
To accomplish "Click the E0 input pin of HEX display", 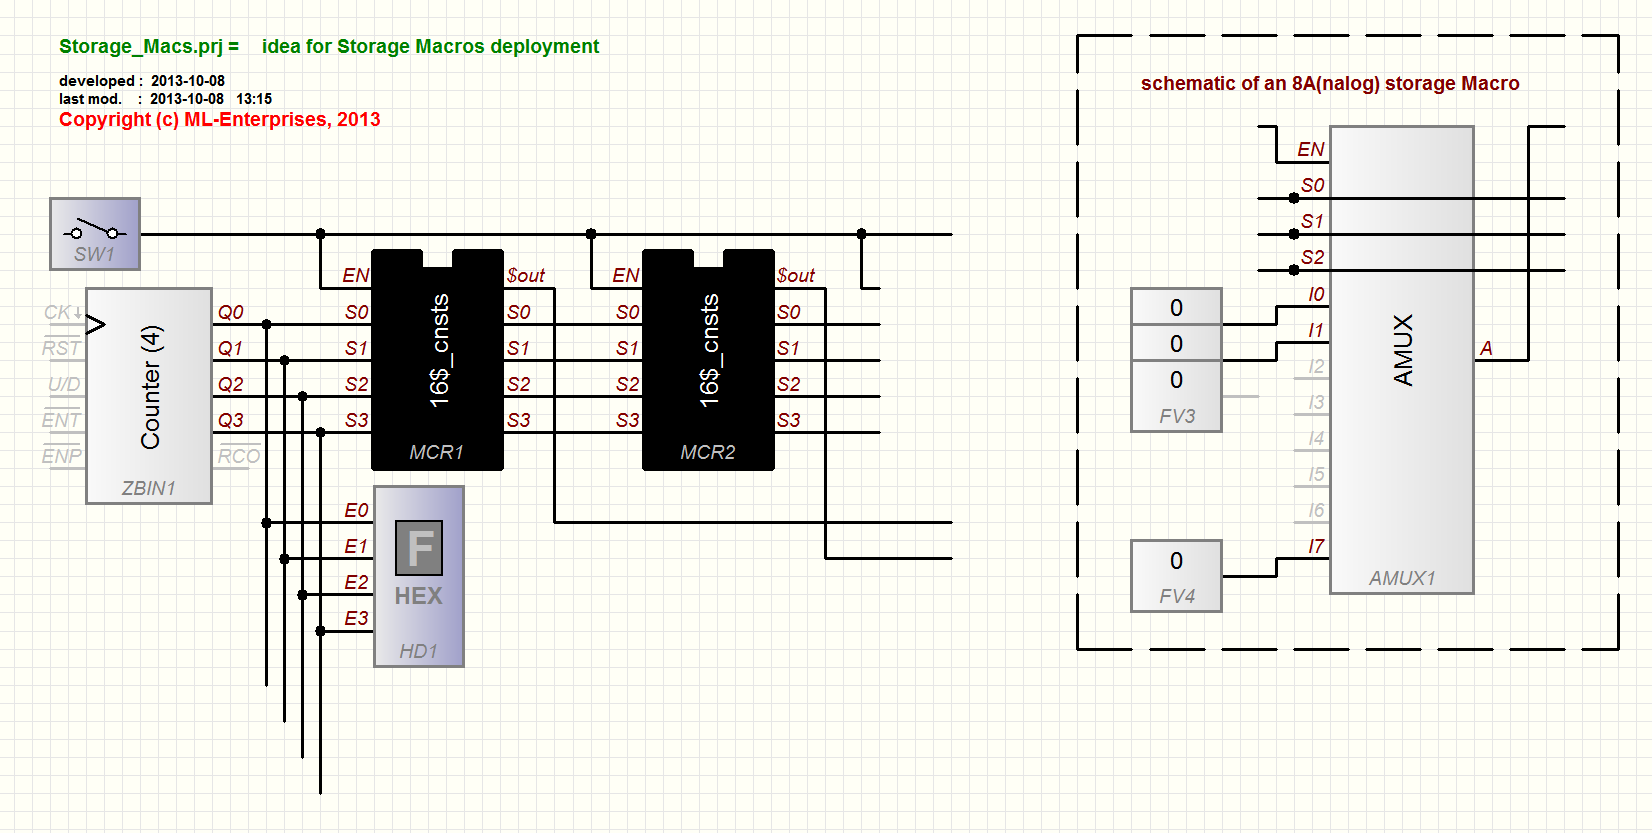I will click(x=356, y=511).
